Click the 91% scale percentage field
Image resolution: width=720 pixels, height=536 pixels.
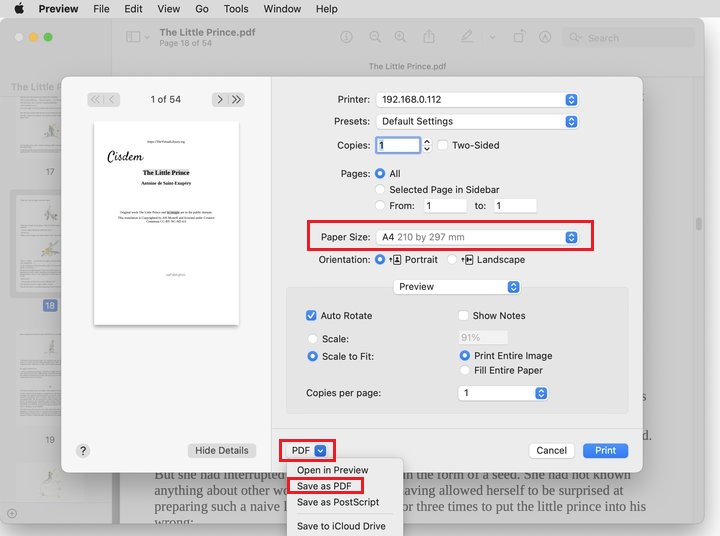point(483,338)
